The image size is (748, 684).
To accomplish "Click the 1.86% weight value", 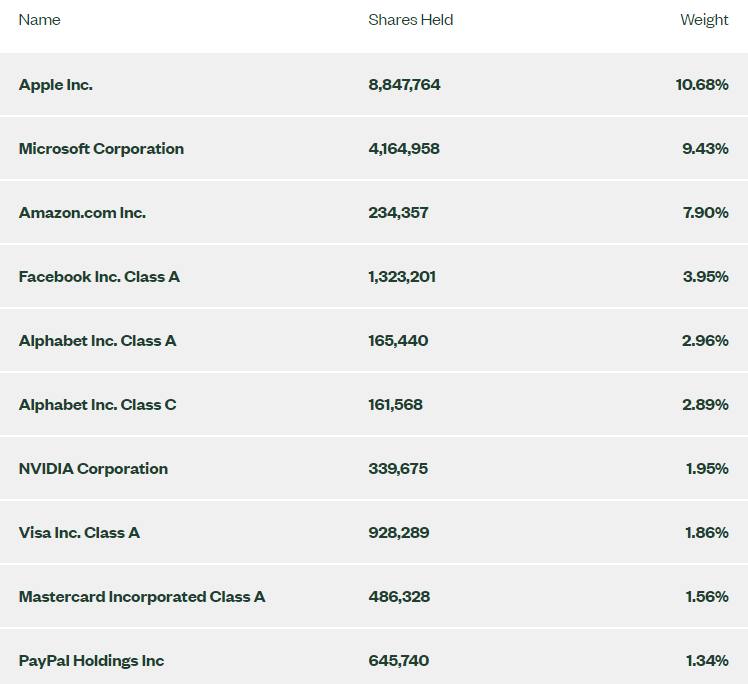I will coord(707,532).
